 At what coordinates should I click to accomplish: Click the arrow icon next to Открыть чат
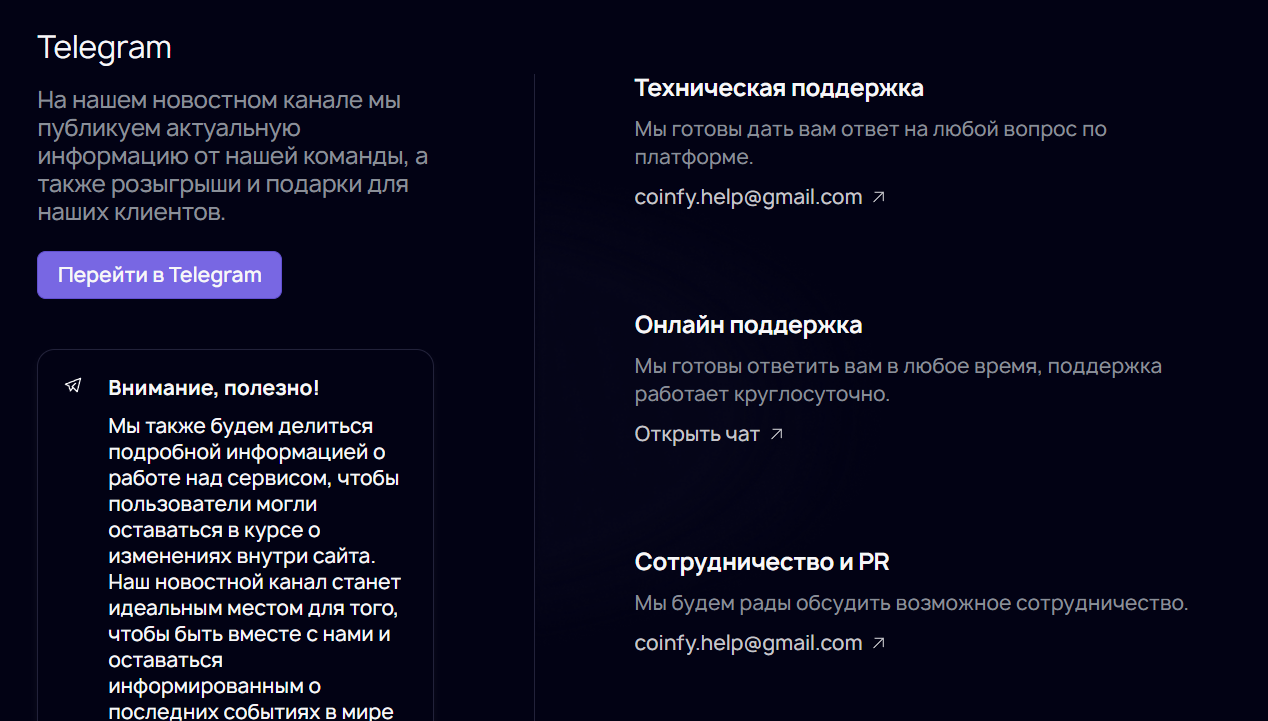click(777, 434)
